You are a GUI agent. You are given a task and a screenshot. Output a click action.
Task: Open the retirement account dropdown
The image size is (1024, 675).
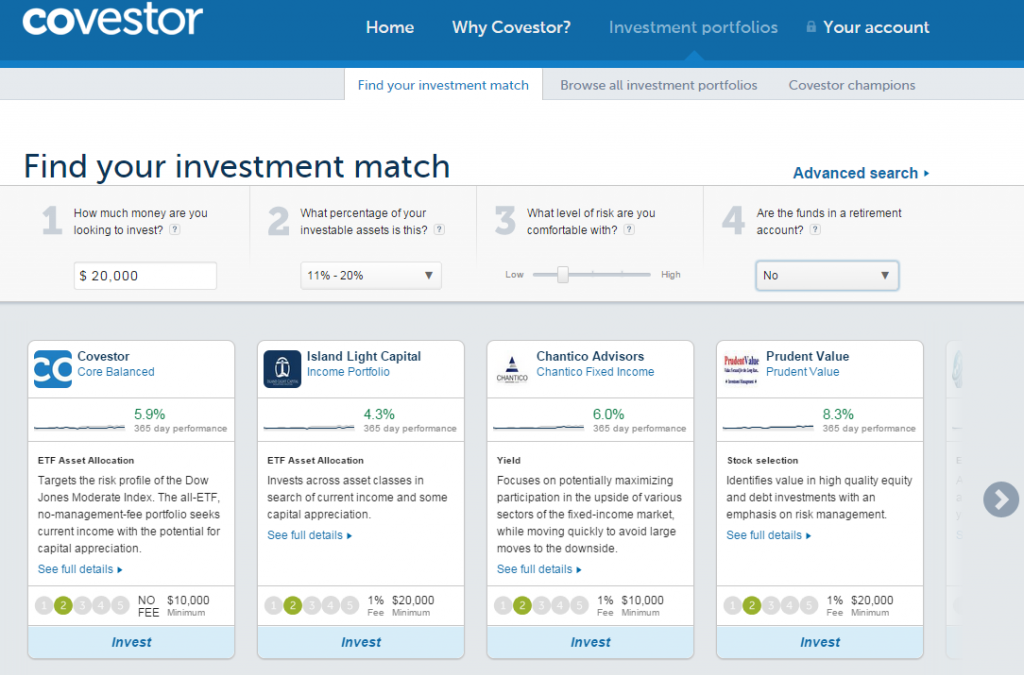point(826,276)
